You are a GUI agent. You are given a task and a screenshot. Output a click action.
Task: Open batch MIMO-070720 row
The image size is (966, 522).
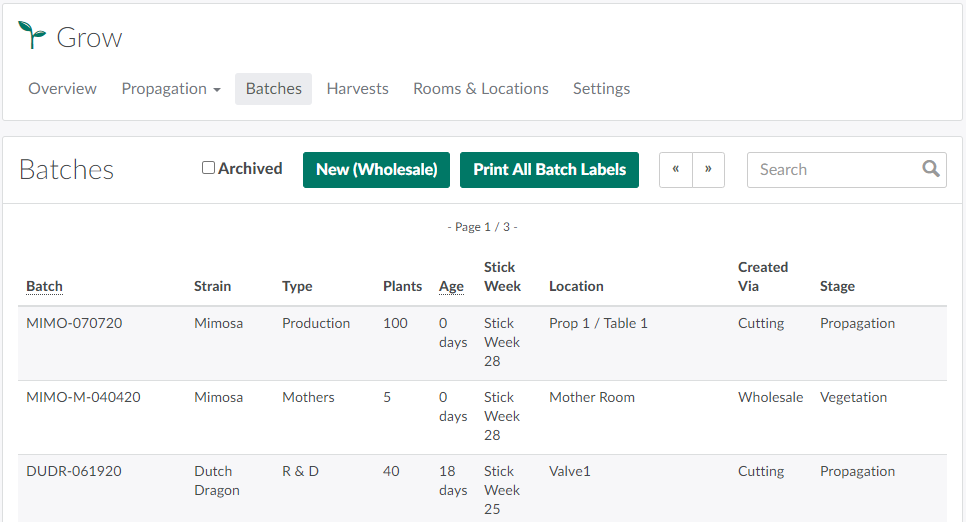pos(74,323)
